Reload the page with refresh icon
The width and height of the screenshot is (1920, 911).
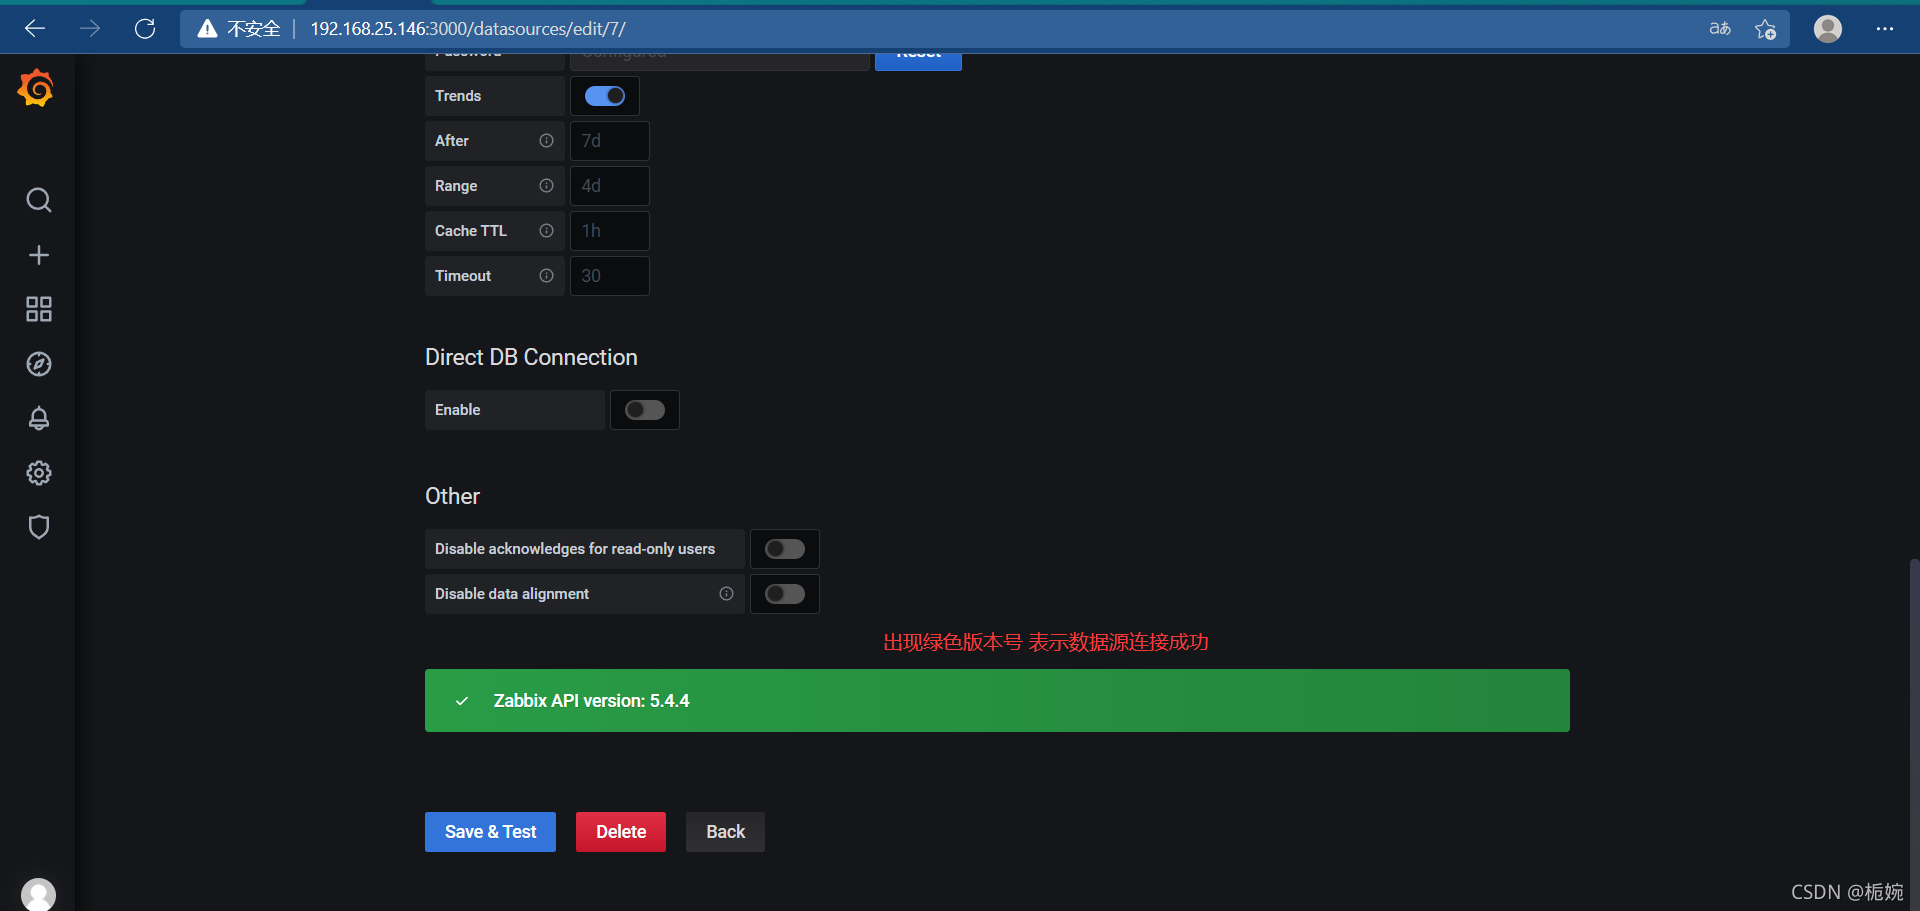pos(145,29)
